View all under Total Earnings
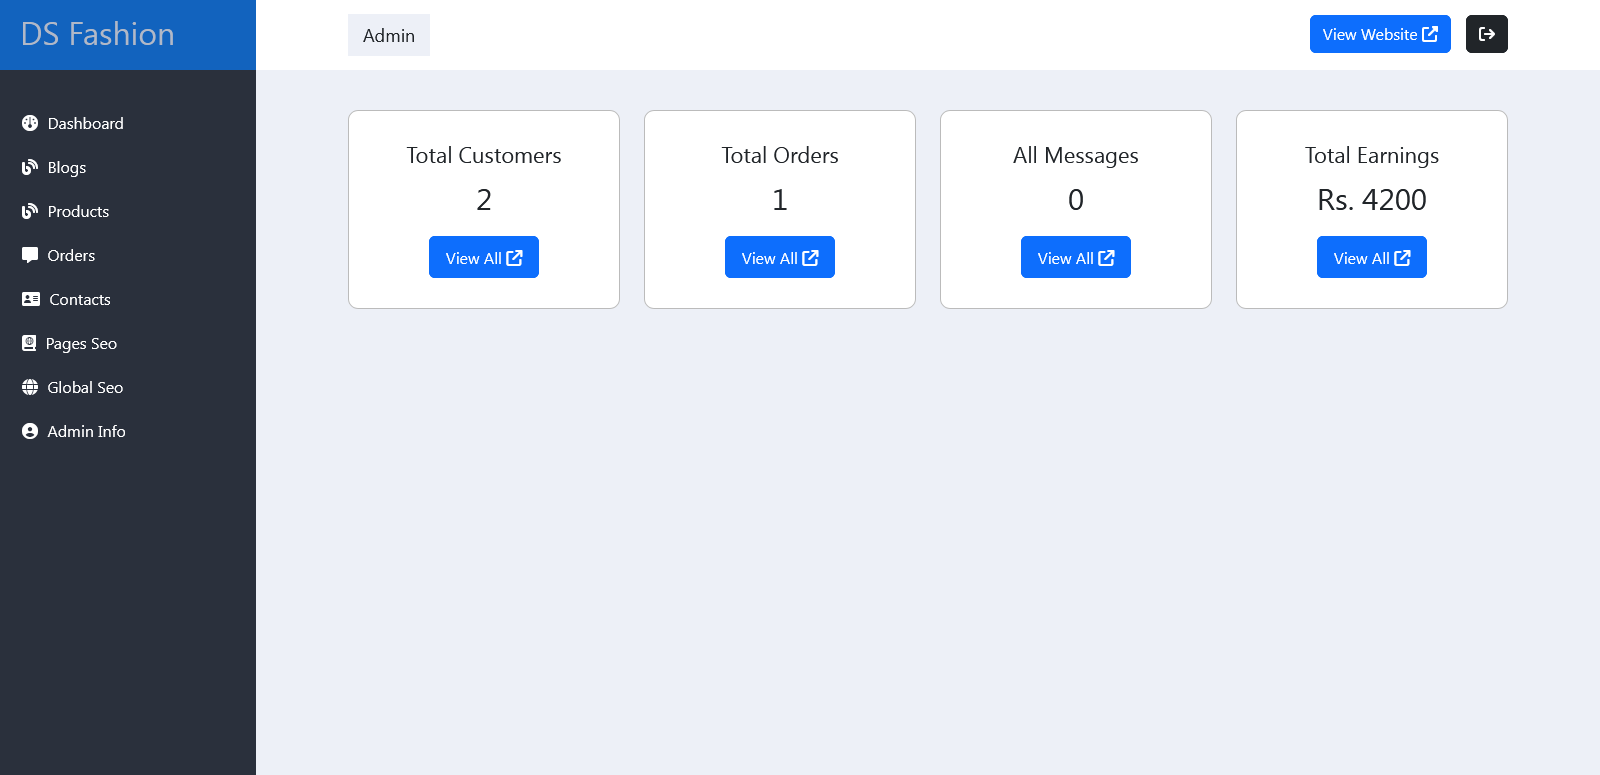1600x775 pixels. point(1372,257)
